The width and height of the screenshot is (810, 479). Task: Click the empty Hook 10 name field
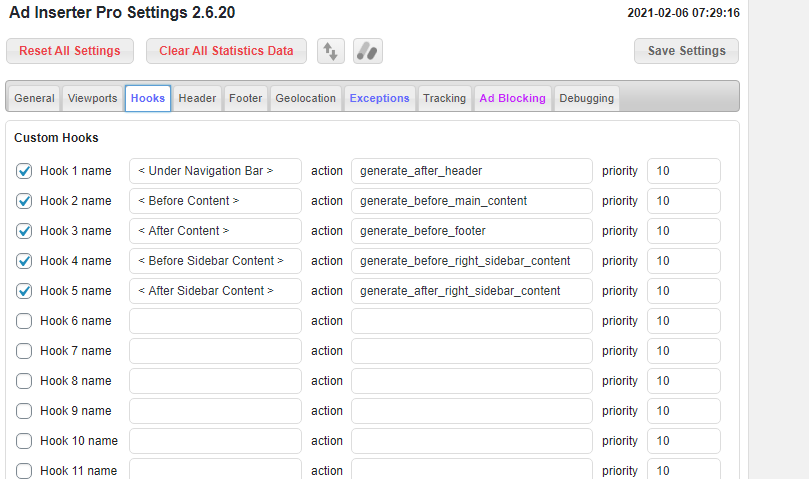point(215,441)
